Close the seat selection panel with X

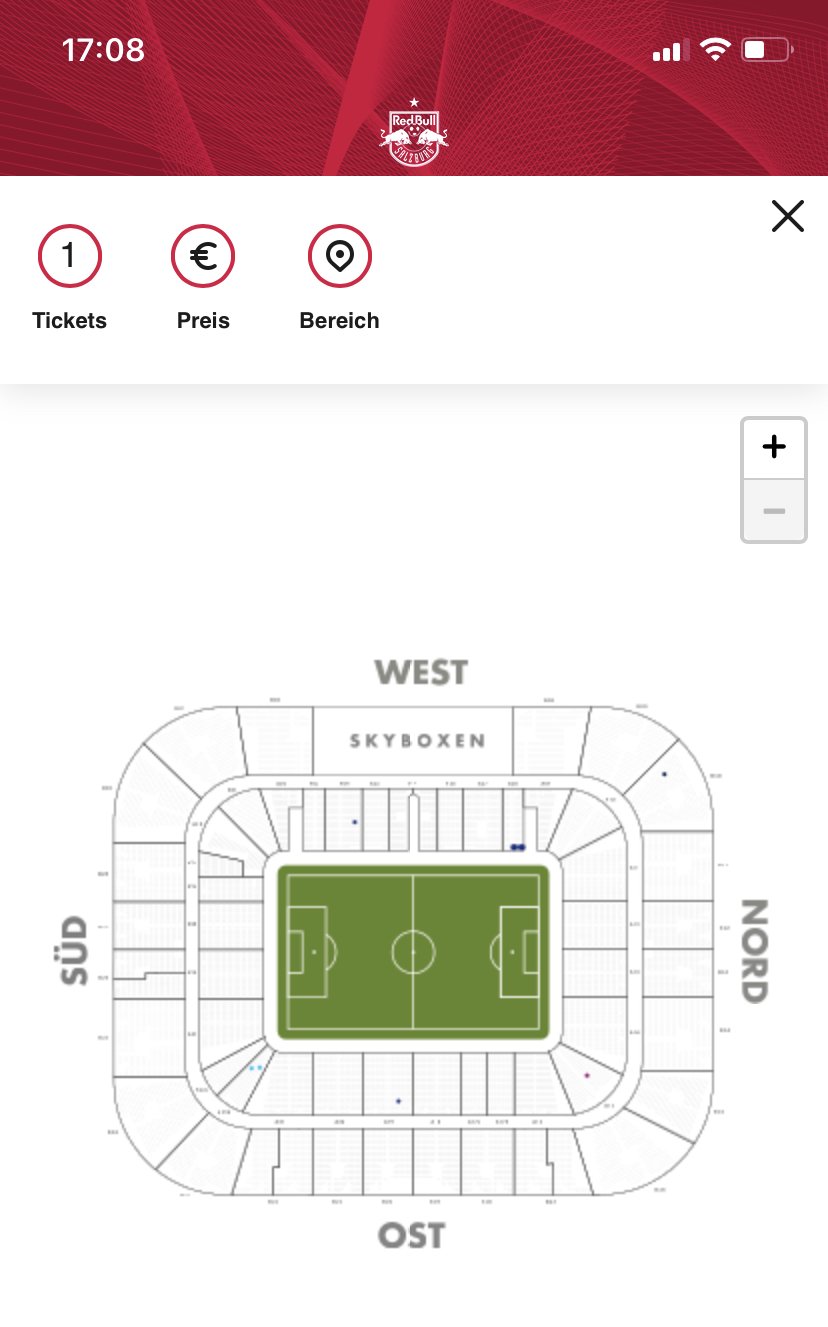[x=788, y=216]
